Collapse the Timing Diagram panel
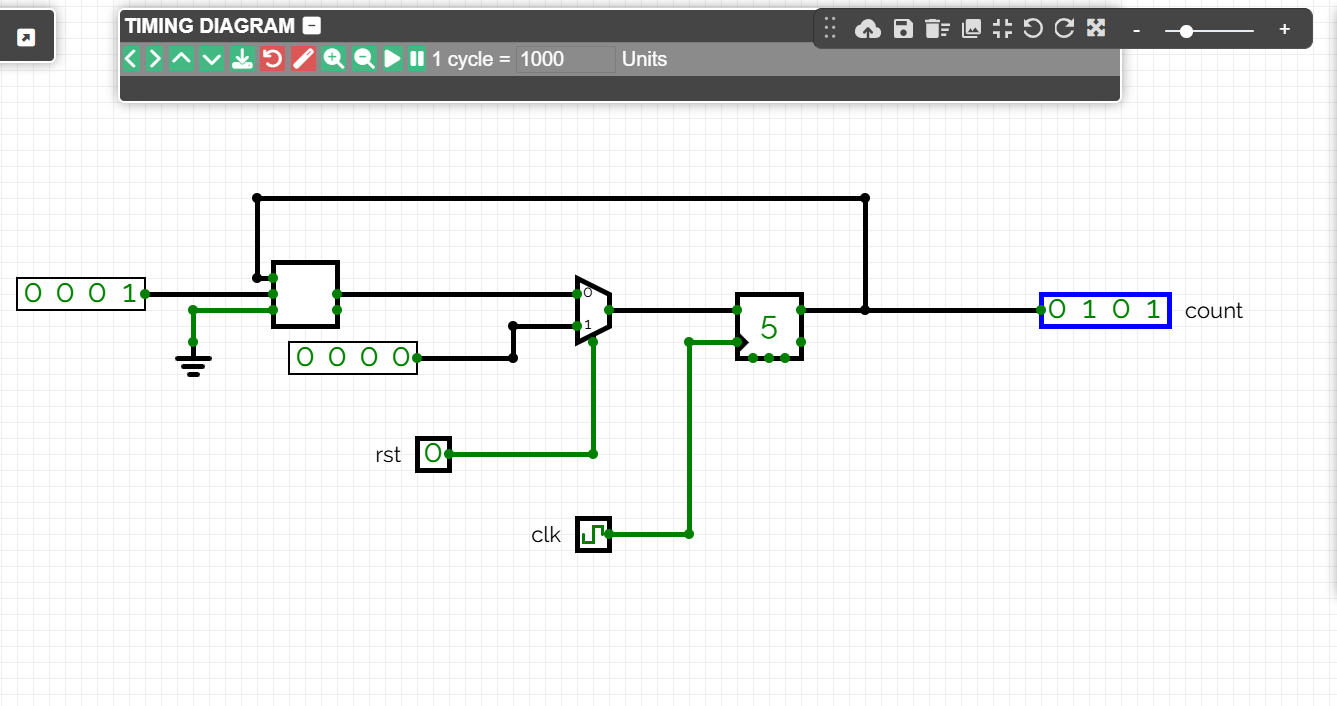Image resolution: width=1337 pixels, height=706 pixels. [312, 27]
